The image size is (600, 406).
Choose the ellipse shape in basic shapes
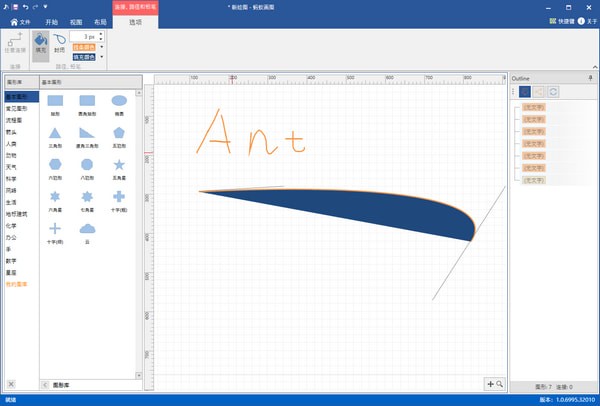[x=118, y=100]
